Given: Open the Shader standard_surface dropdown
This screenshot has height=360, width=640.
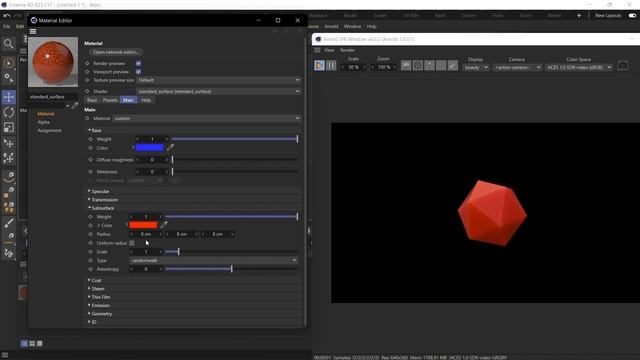Looking at the screenshot, I should (x=219, y=91).
